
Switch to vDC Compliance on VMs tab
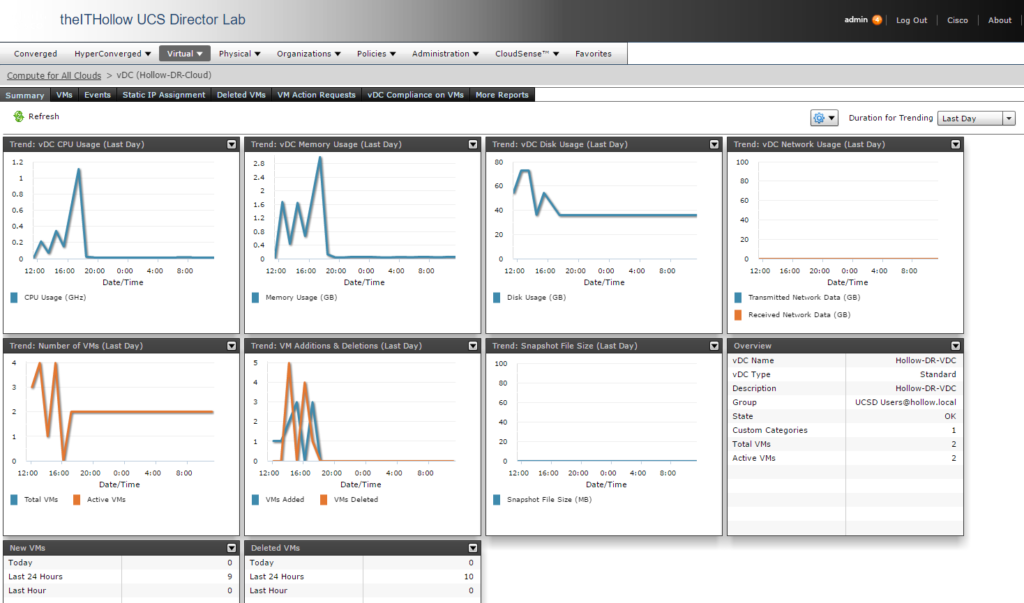[x=415, y=95]
